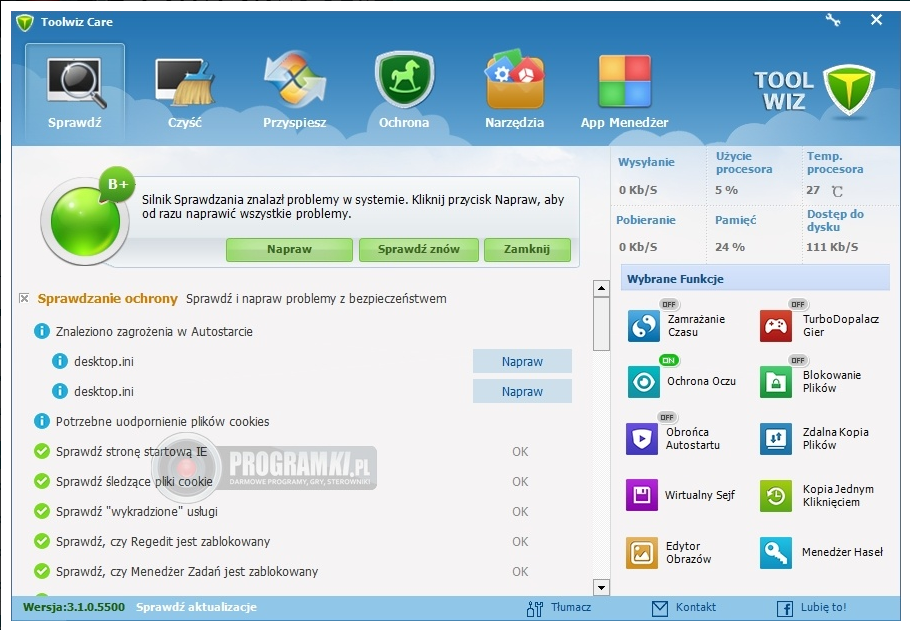Click the Kontakt label

tap(695, 607)
